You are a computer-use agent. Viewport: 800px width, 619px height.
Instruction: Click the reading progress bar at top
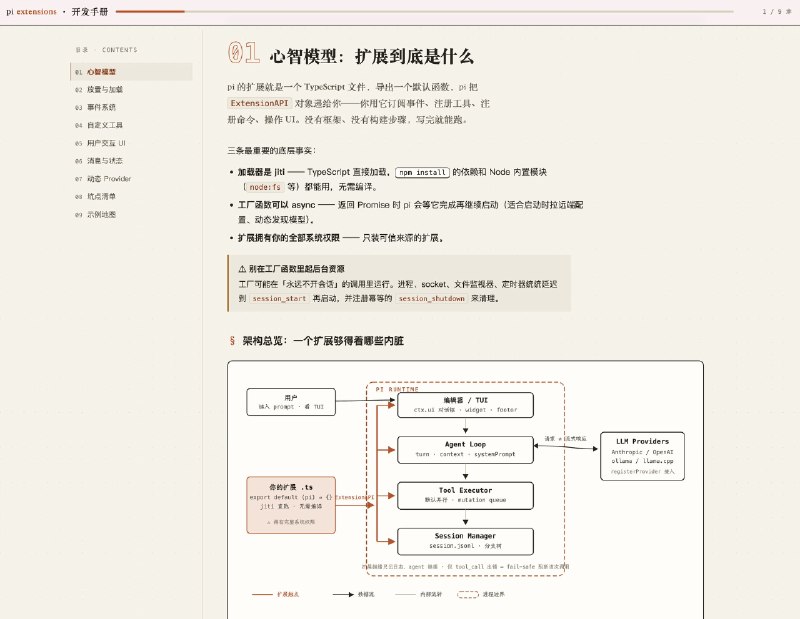[x=424, y=11]
